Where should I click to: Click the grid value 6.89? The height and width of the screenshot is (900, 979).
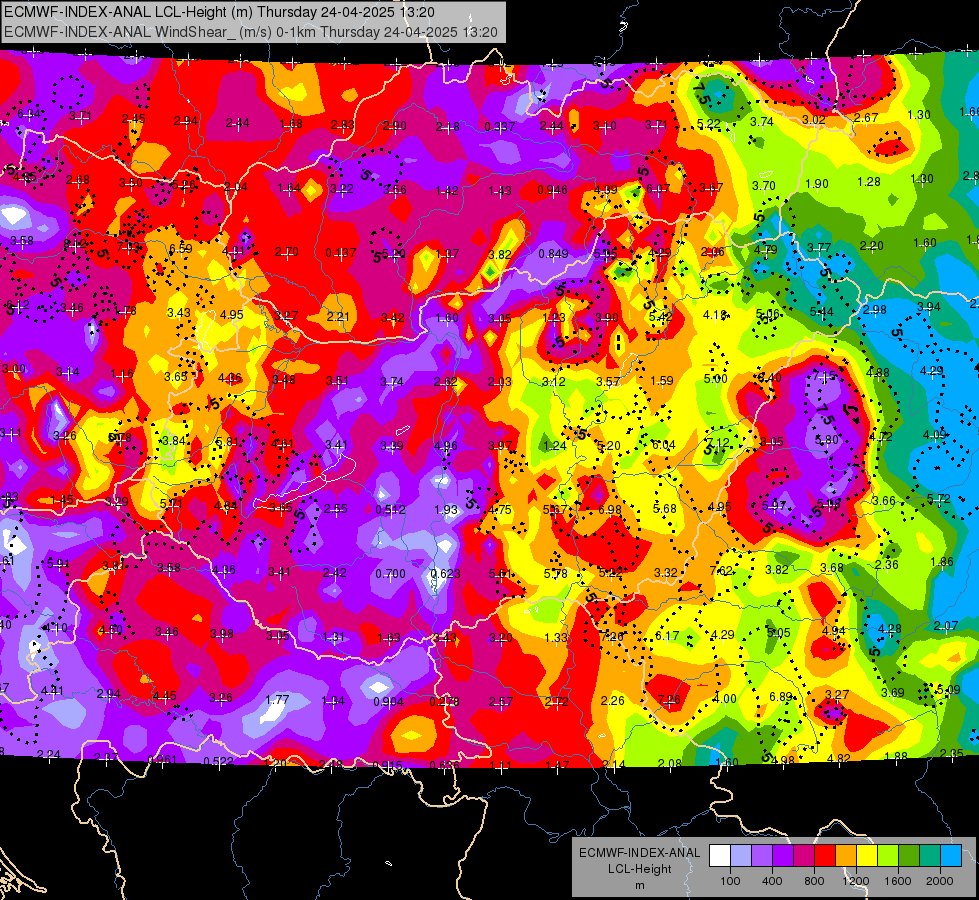pyautogui.click(x=781, y=696)
